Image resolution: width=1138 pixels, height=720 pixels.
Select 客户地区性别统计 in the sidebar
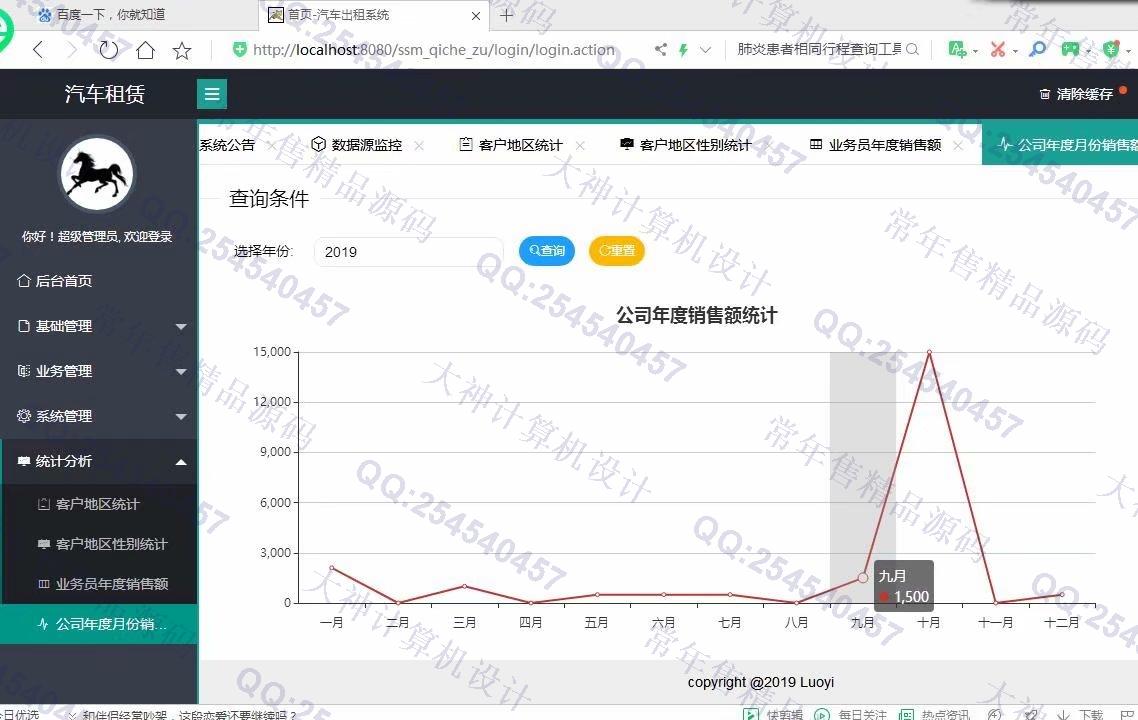[x=98, y=544]
